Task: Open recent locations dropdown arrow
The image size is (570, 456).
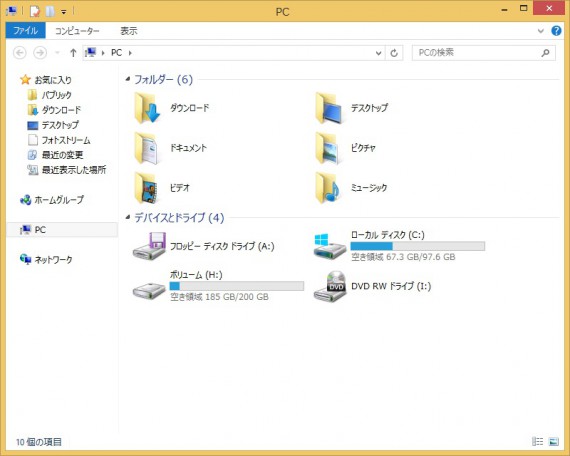Action: 57,53
